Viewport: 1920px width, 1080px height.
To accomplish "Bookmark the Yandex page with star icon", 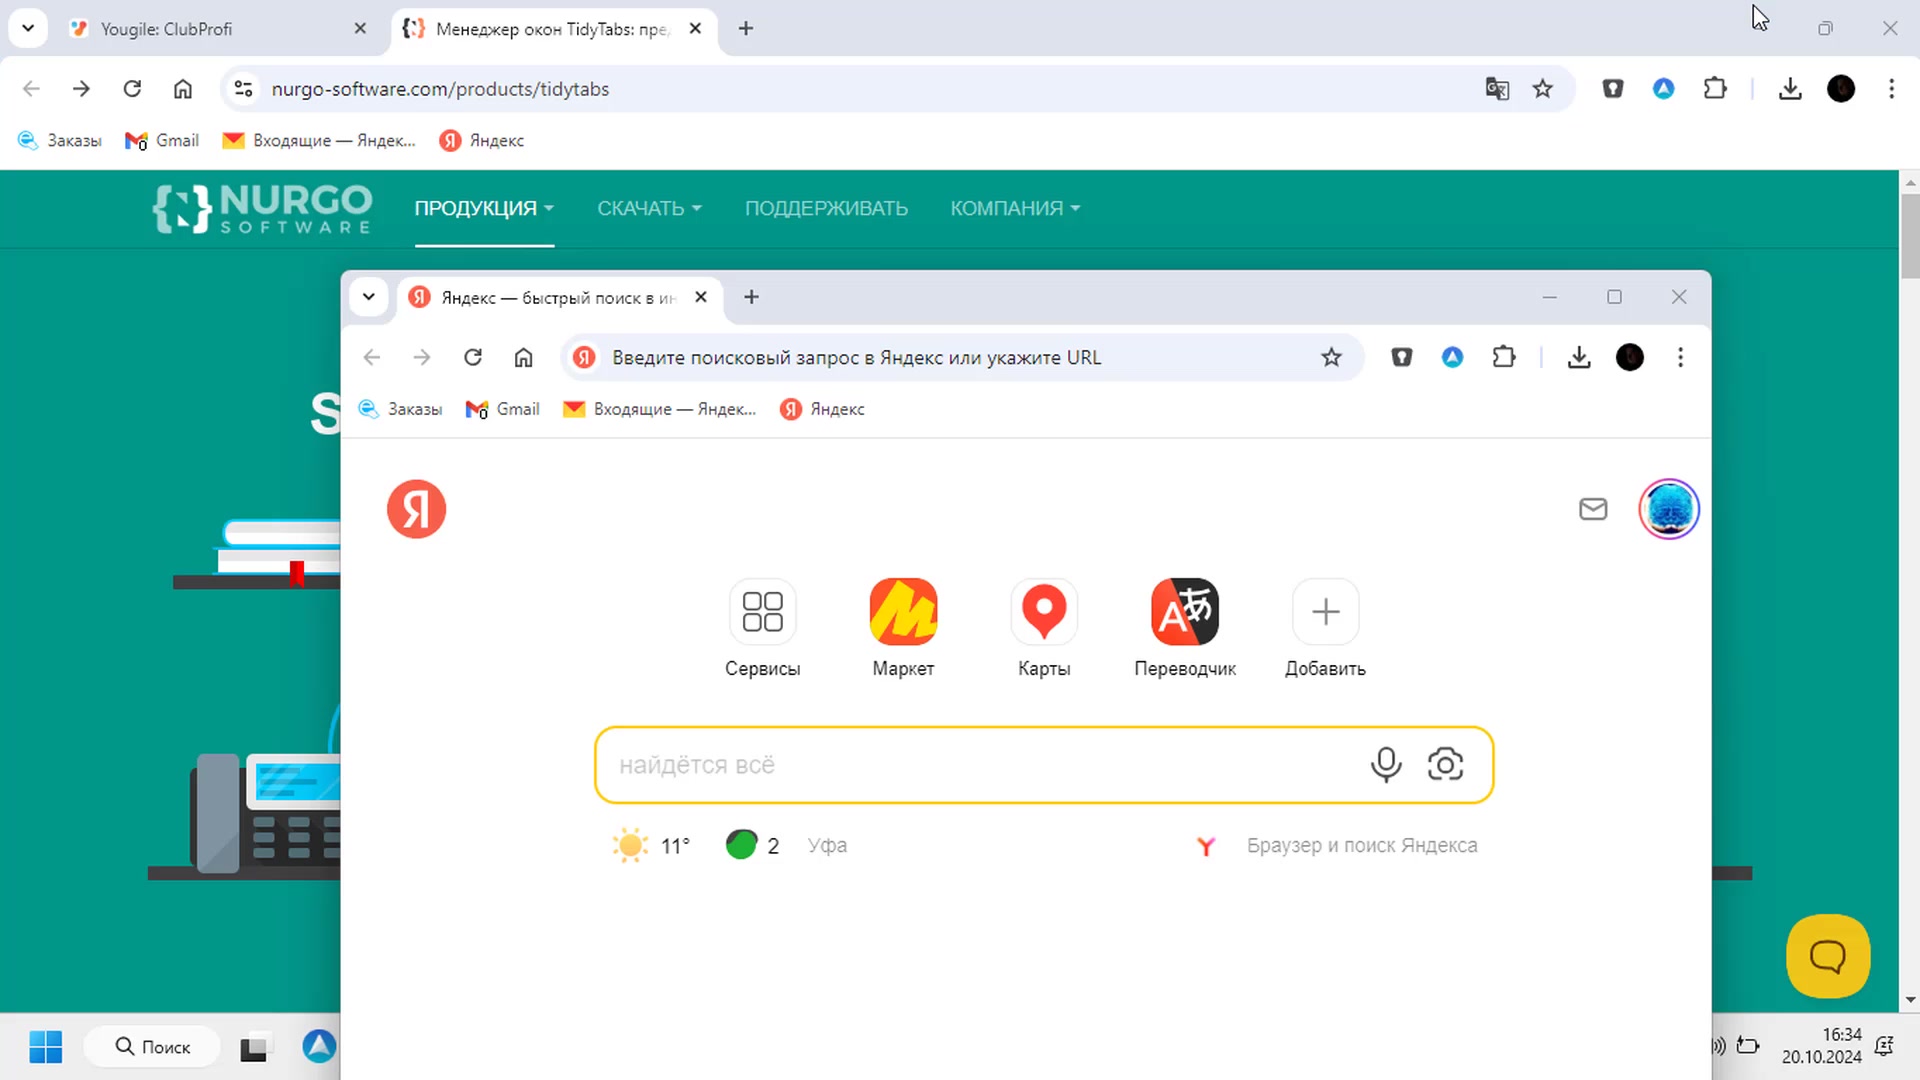I will click(1331, 358).
